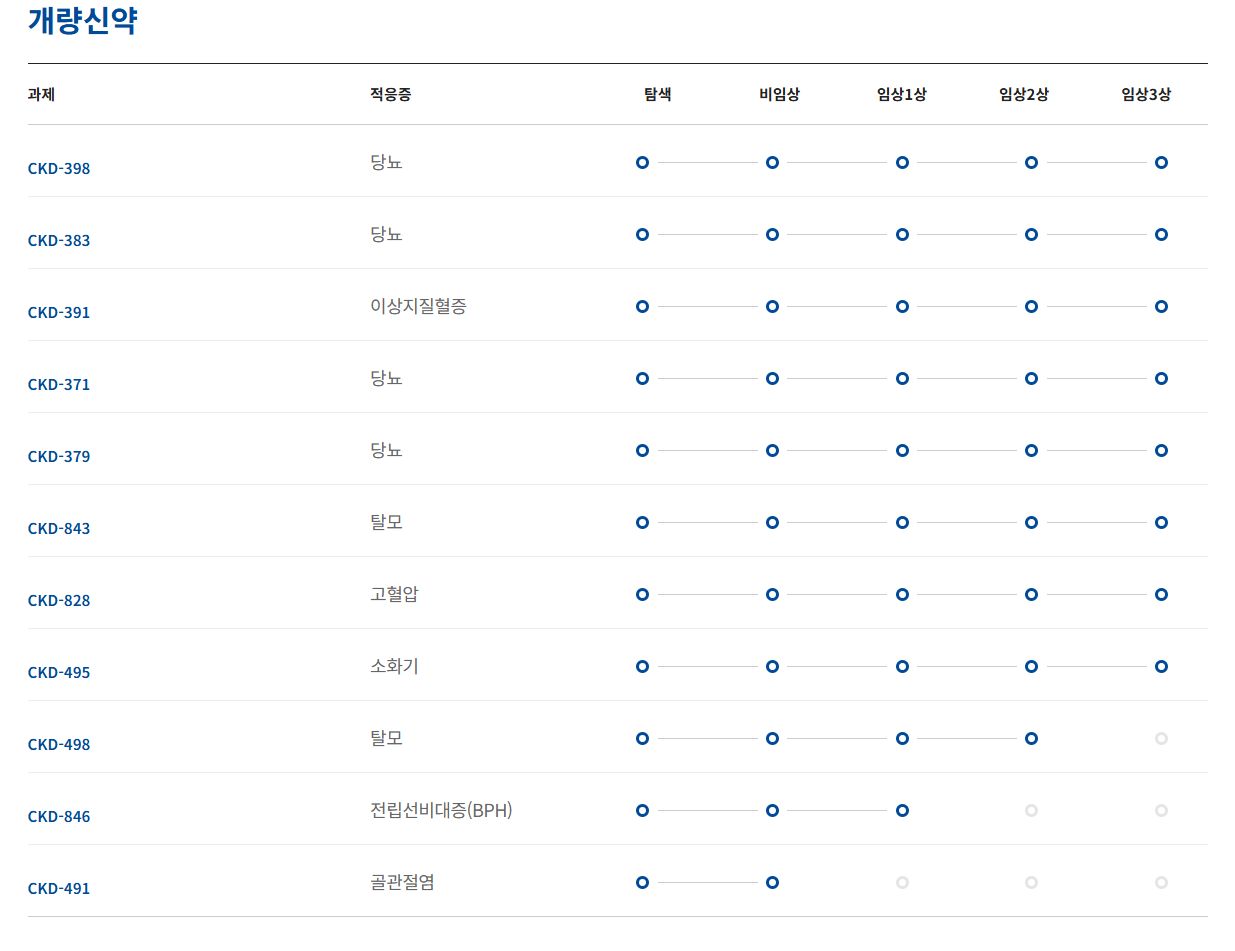Click CKD-379 비임상 stage marker
Viewport: 1235px width, 951px height.
tap(772, 450)
